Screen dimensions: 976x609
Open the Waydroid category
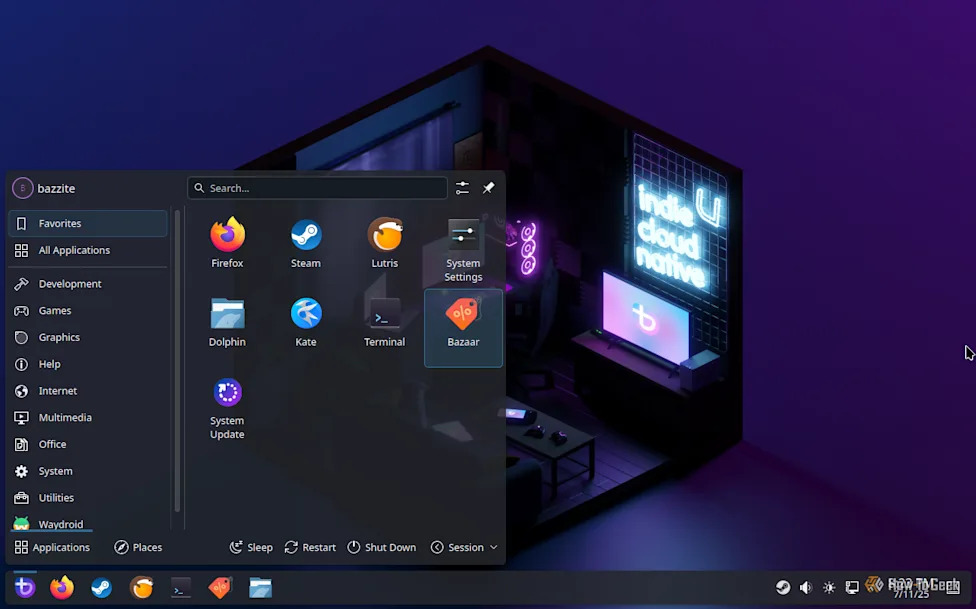click(x=88, y=523)
